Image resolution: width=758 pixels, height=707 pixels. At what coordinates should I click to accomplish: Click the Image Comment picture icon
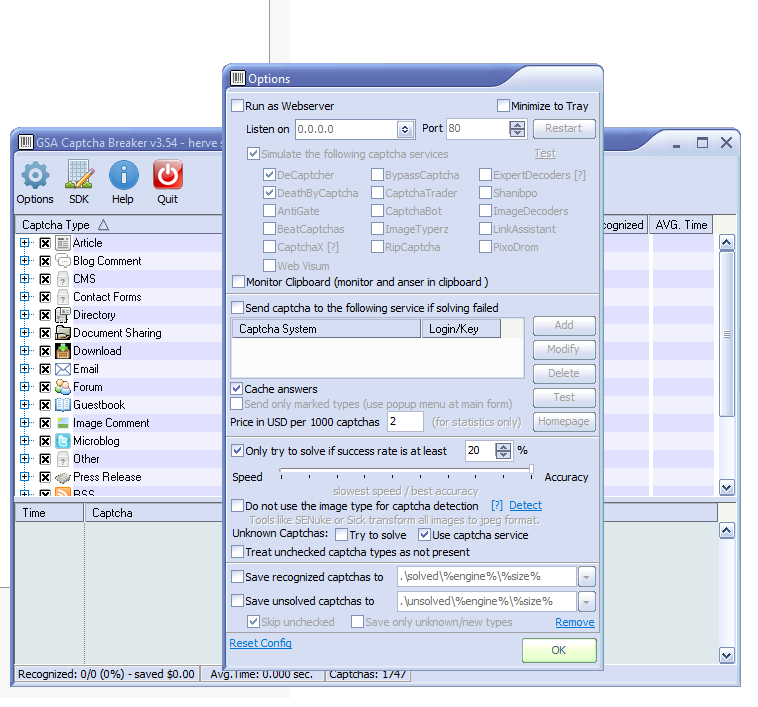(x=63, y=423)
